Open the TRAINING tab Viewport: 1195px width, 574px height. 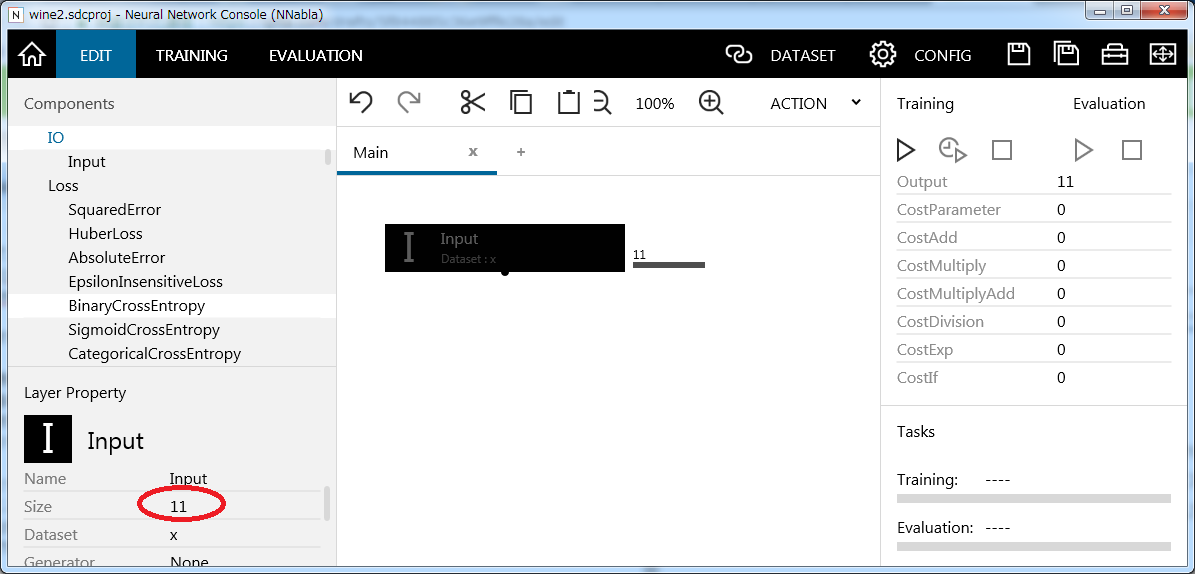click(x=191, y=55)
